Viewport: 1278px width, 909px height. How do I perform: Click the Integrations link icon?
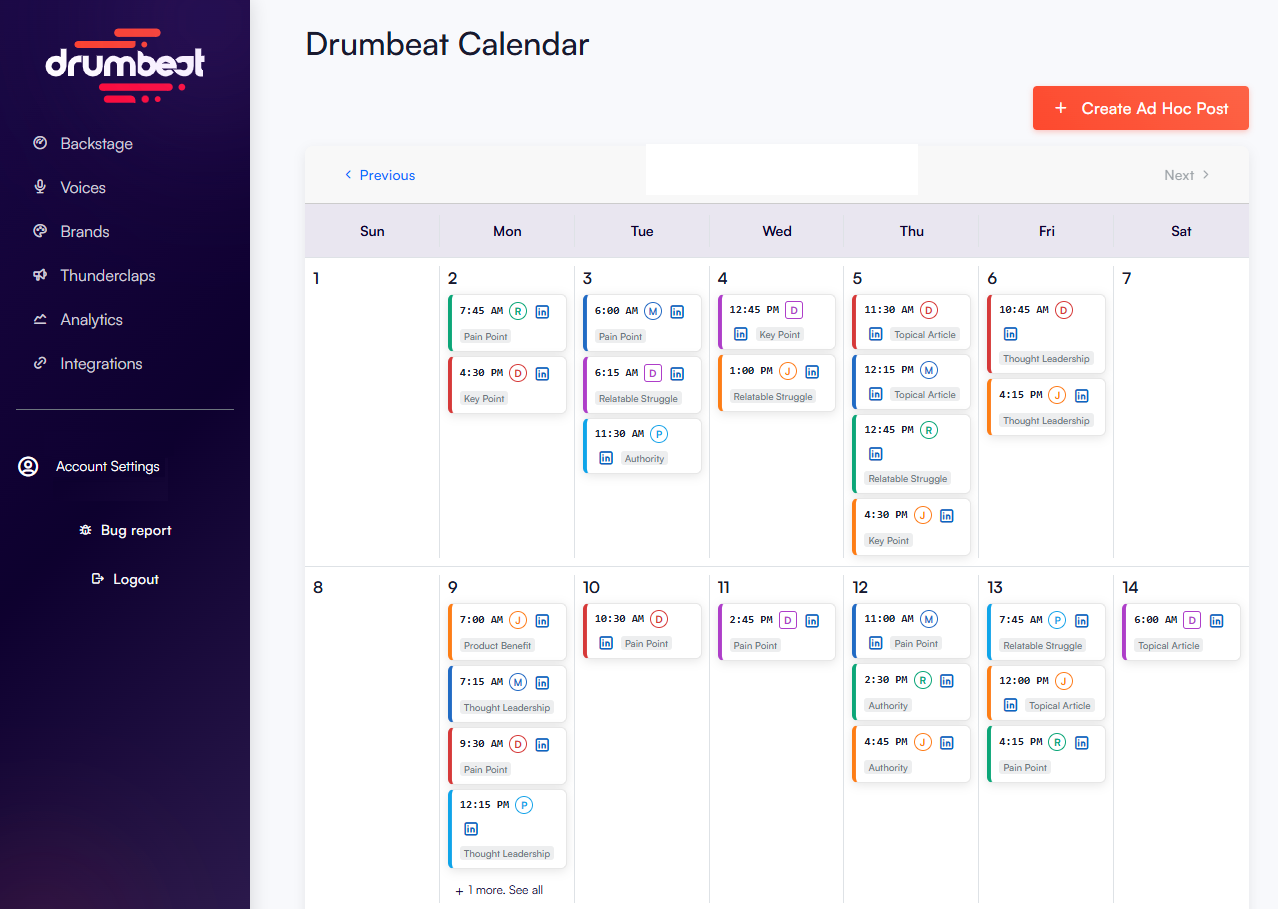[x=40, y=363]
